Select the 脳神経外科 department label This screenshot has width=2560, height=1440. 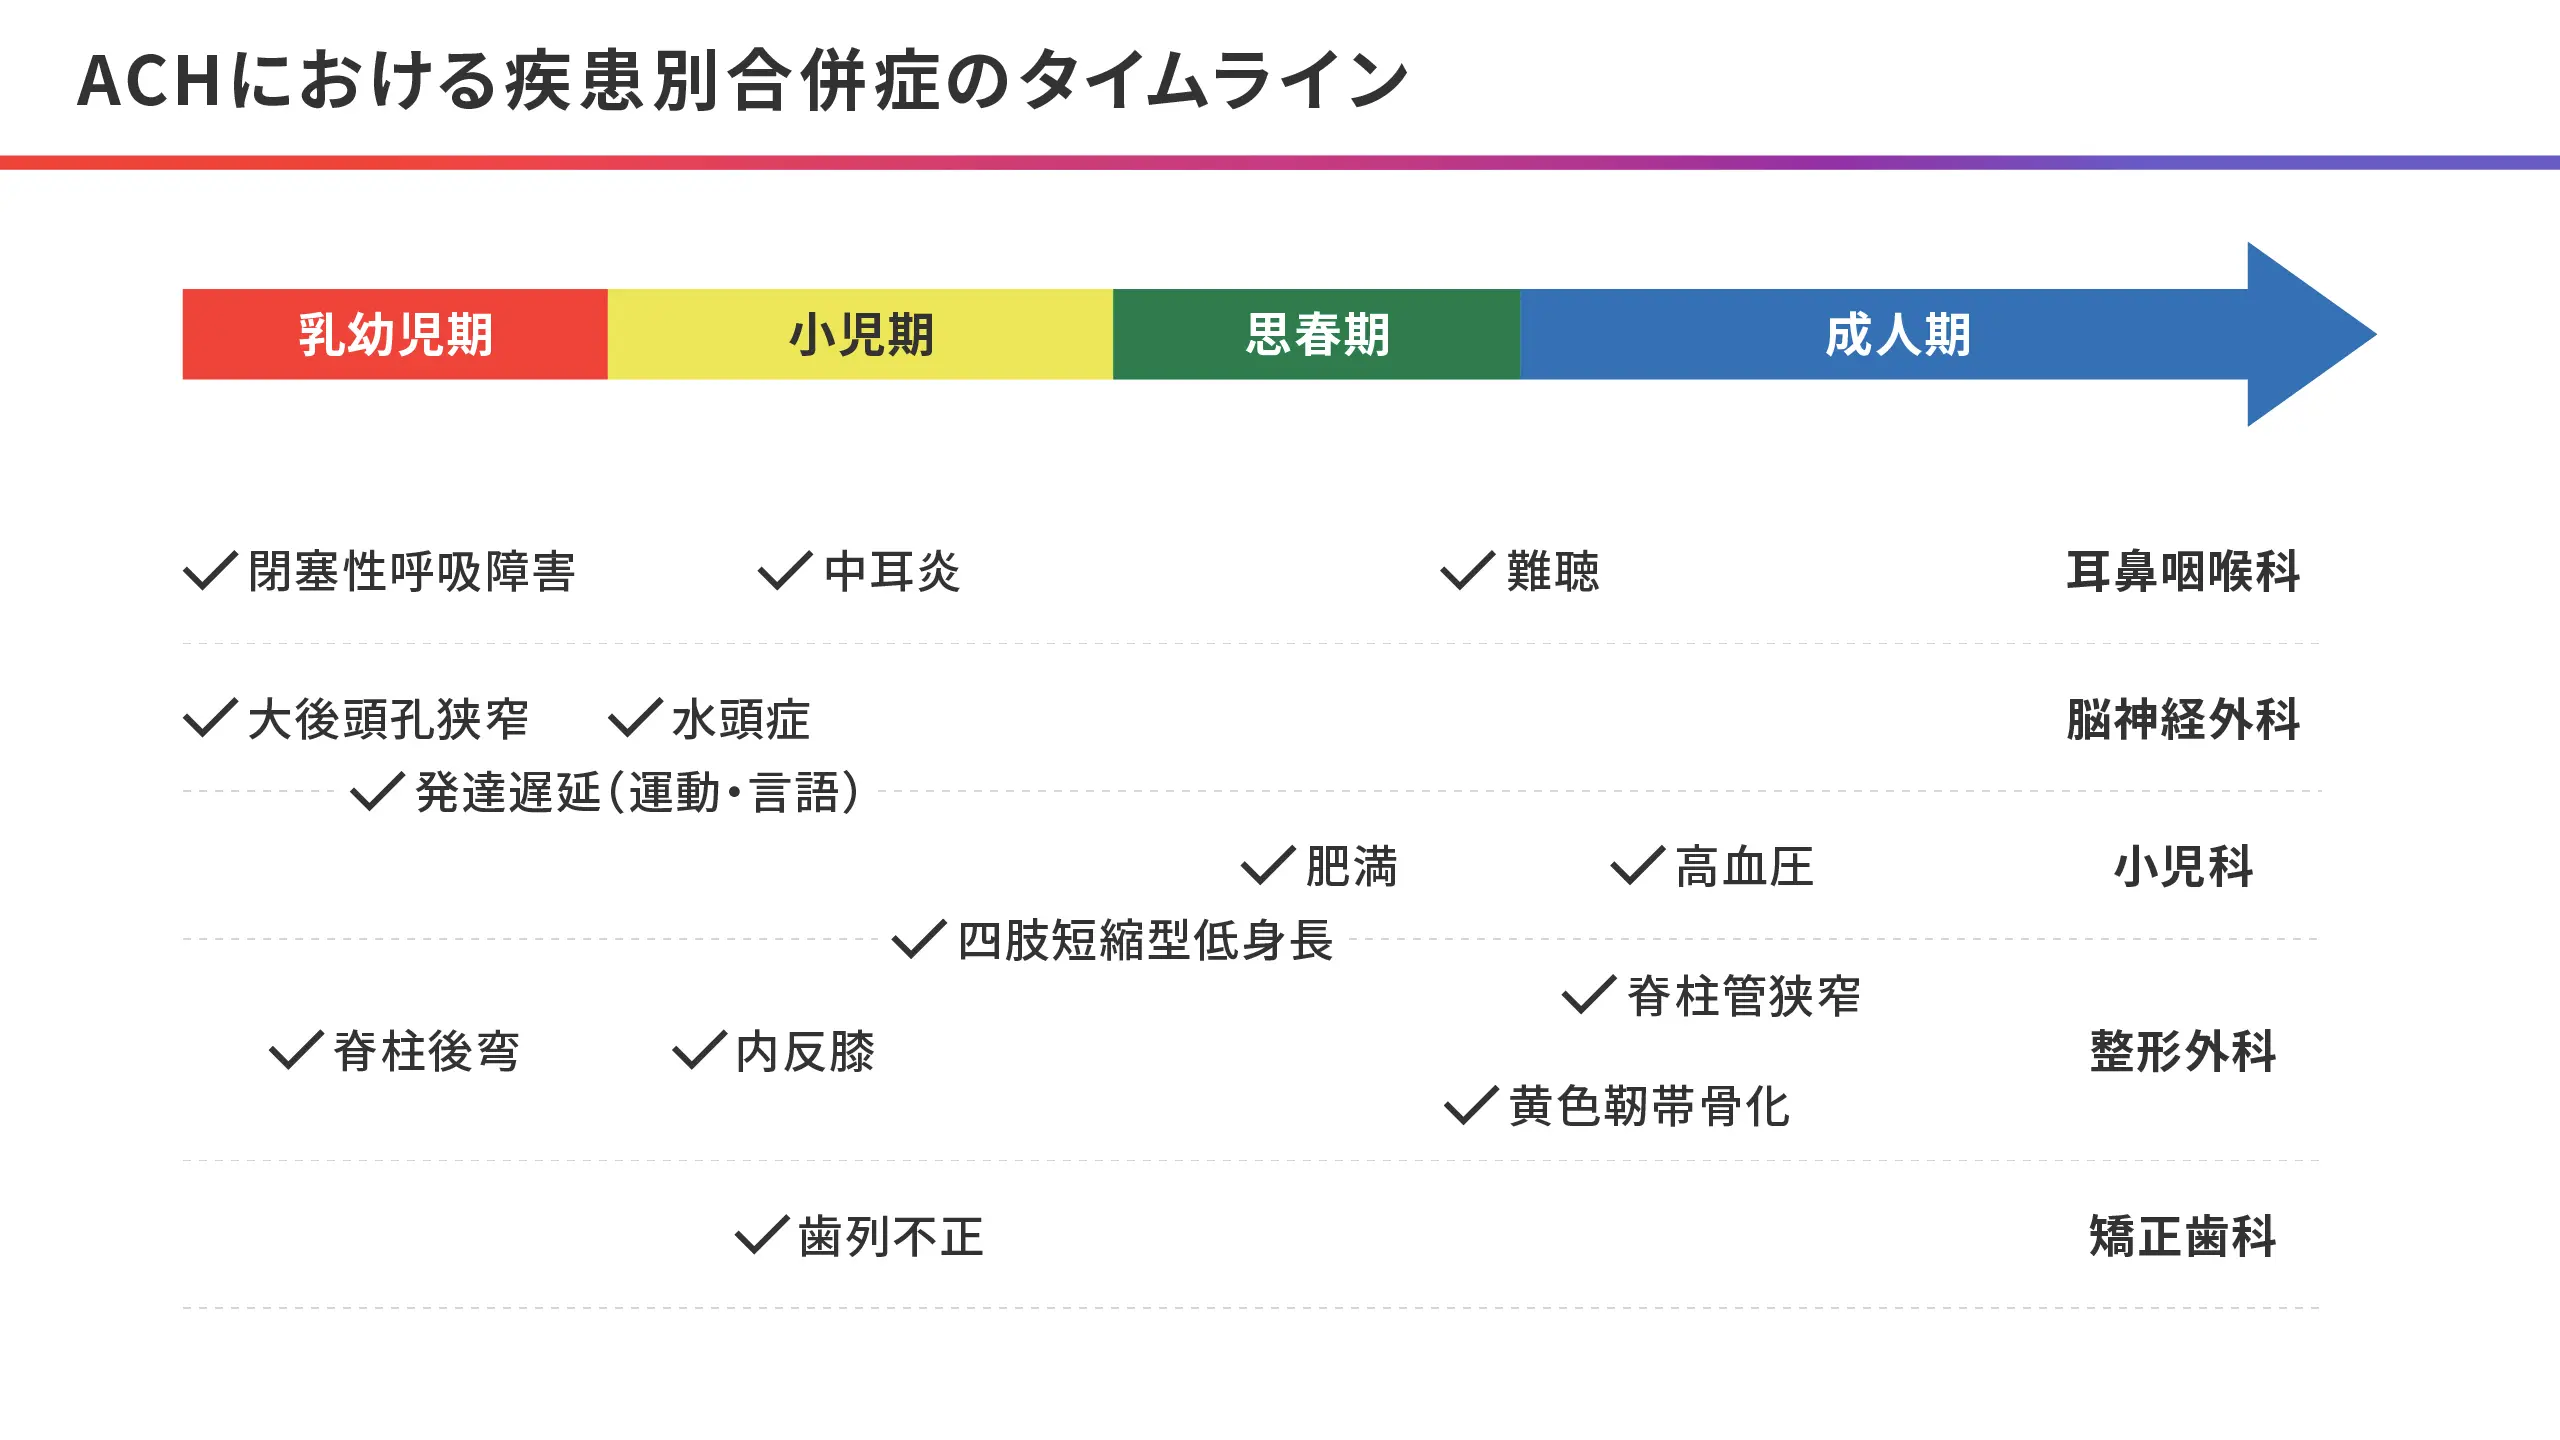[x=2184, y=719]
